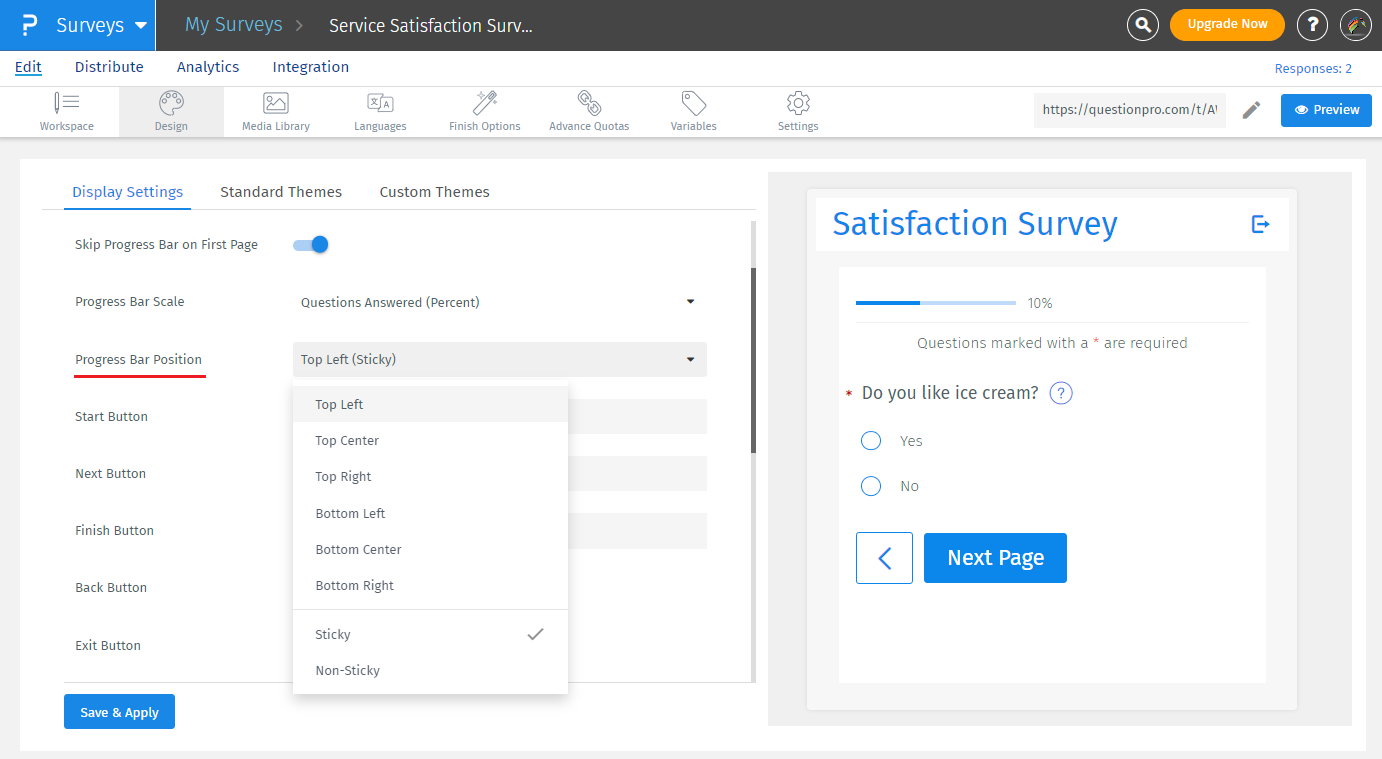Screen dimensions: 1382x759
Task: Open the Languages translation icon
Action: (x=380, y=103)
